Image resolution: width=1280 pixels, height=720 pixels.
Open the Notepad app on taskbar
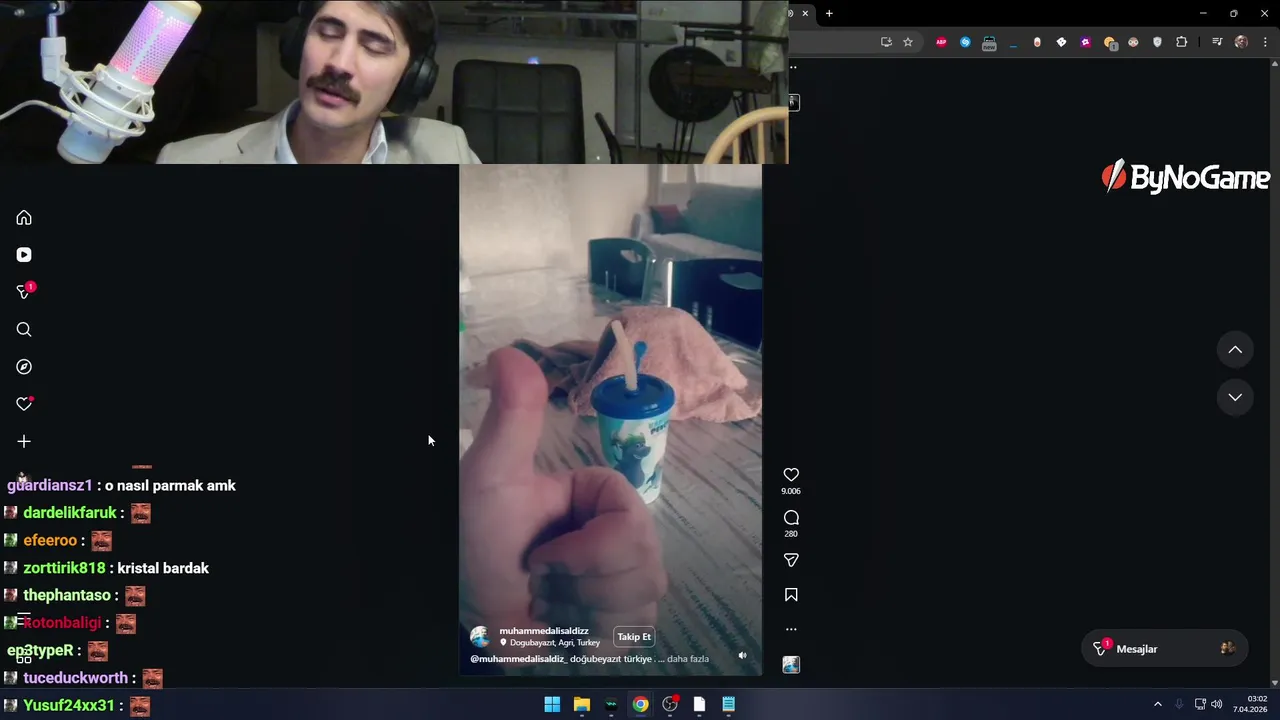click(x=729, y=704)
